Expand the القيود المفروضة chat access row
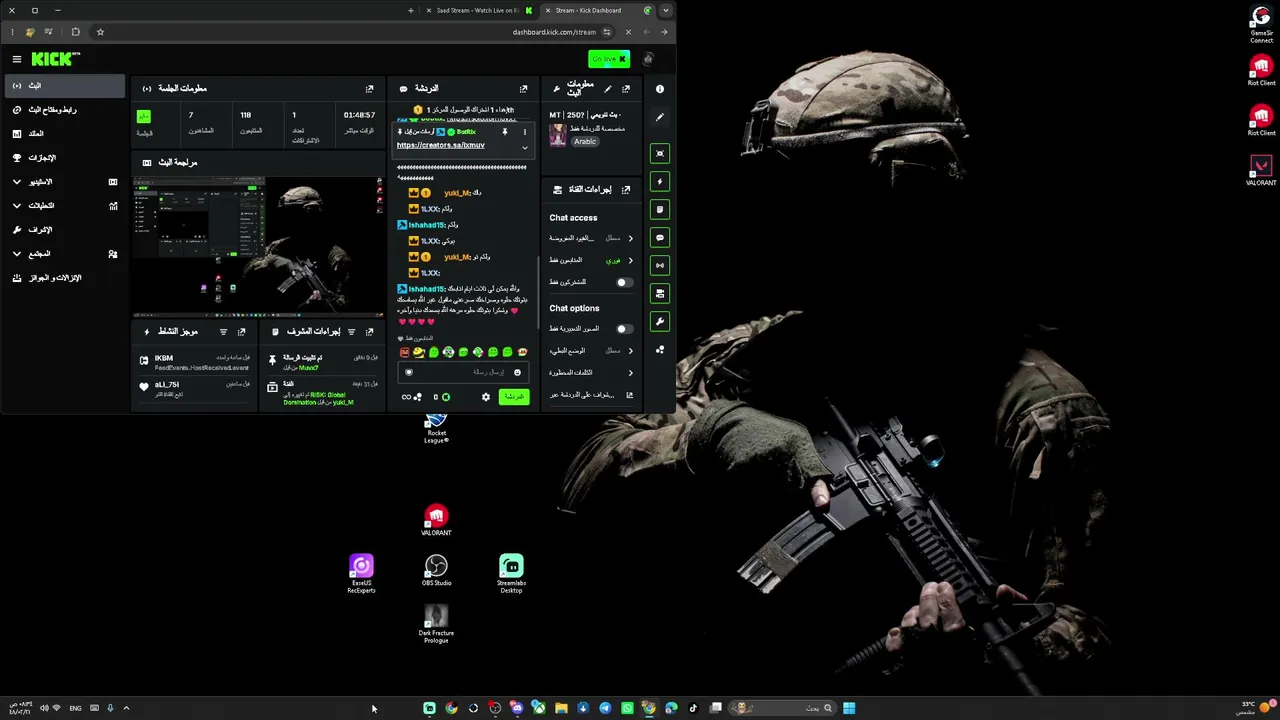This screenshot has width=1280, height=720. [x=591, y=238]
